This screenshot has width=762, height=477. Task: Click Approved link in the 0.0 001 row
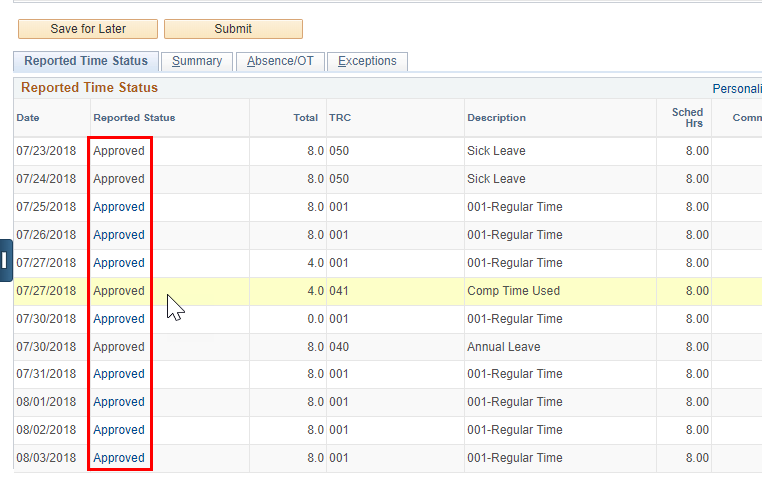(x=119, y=319)
